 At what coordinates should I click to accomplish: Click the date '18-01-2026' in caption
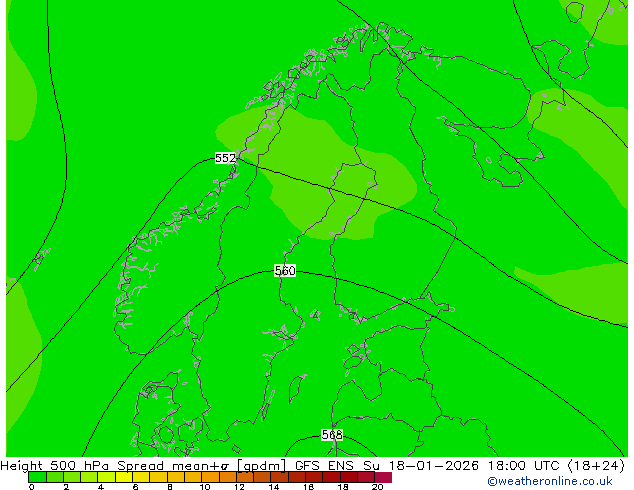[x=434, y=466]
